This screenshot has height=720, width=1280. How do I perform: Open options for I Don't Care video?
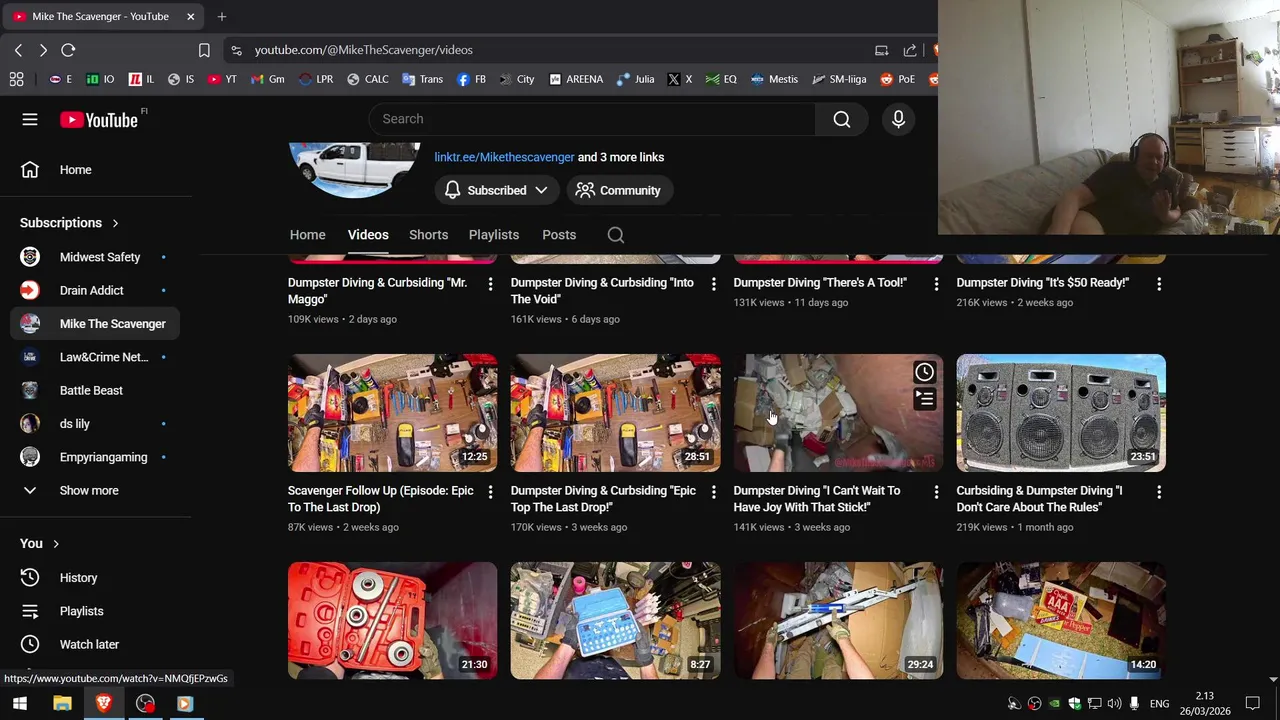1159,492
